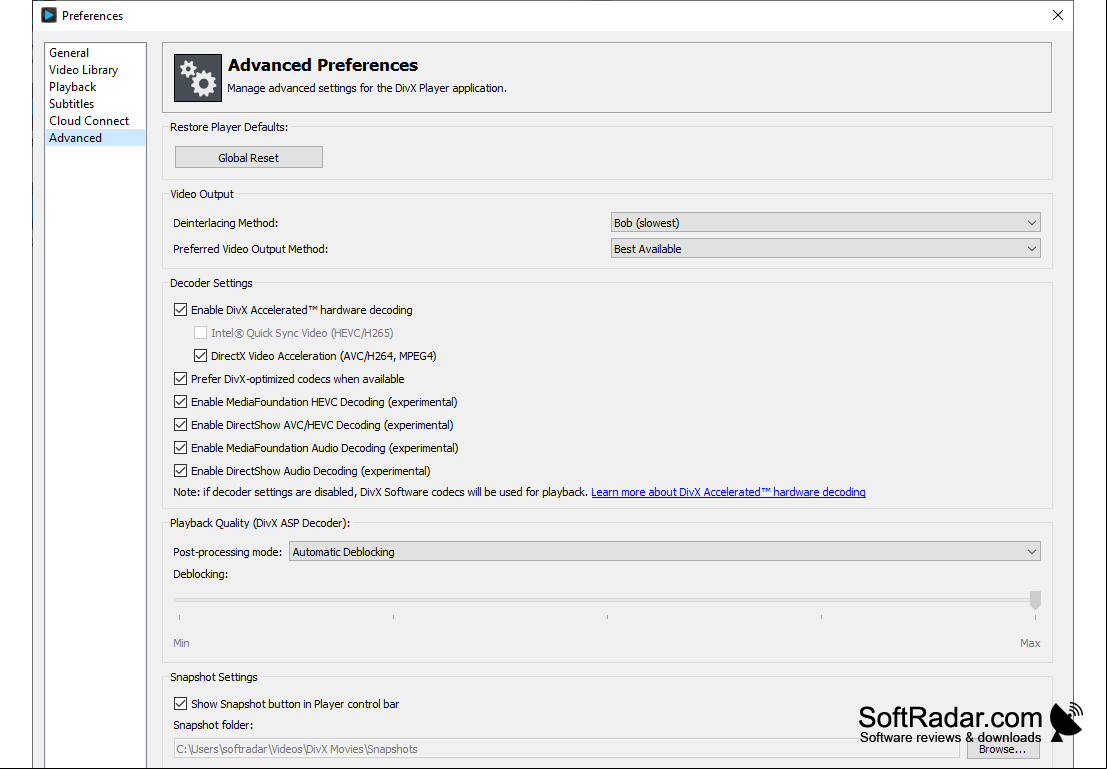Toggle DirectShow AVC/HEVC Decoding checkbox

181,425
